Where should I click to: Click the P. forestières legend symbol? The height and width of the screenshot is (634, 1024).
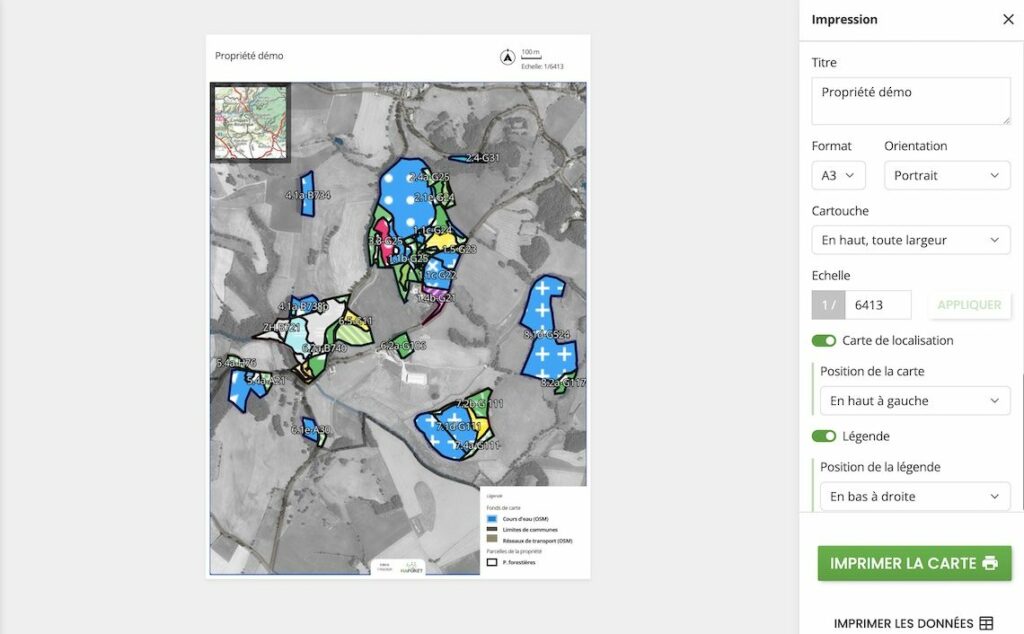492,562
